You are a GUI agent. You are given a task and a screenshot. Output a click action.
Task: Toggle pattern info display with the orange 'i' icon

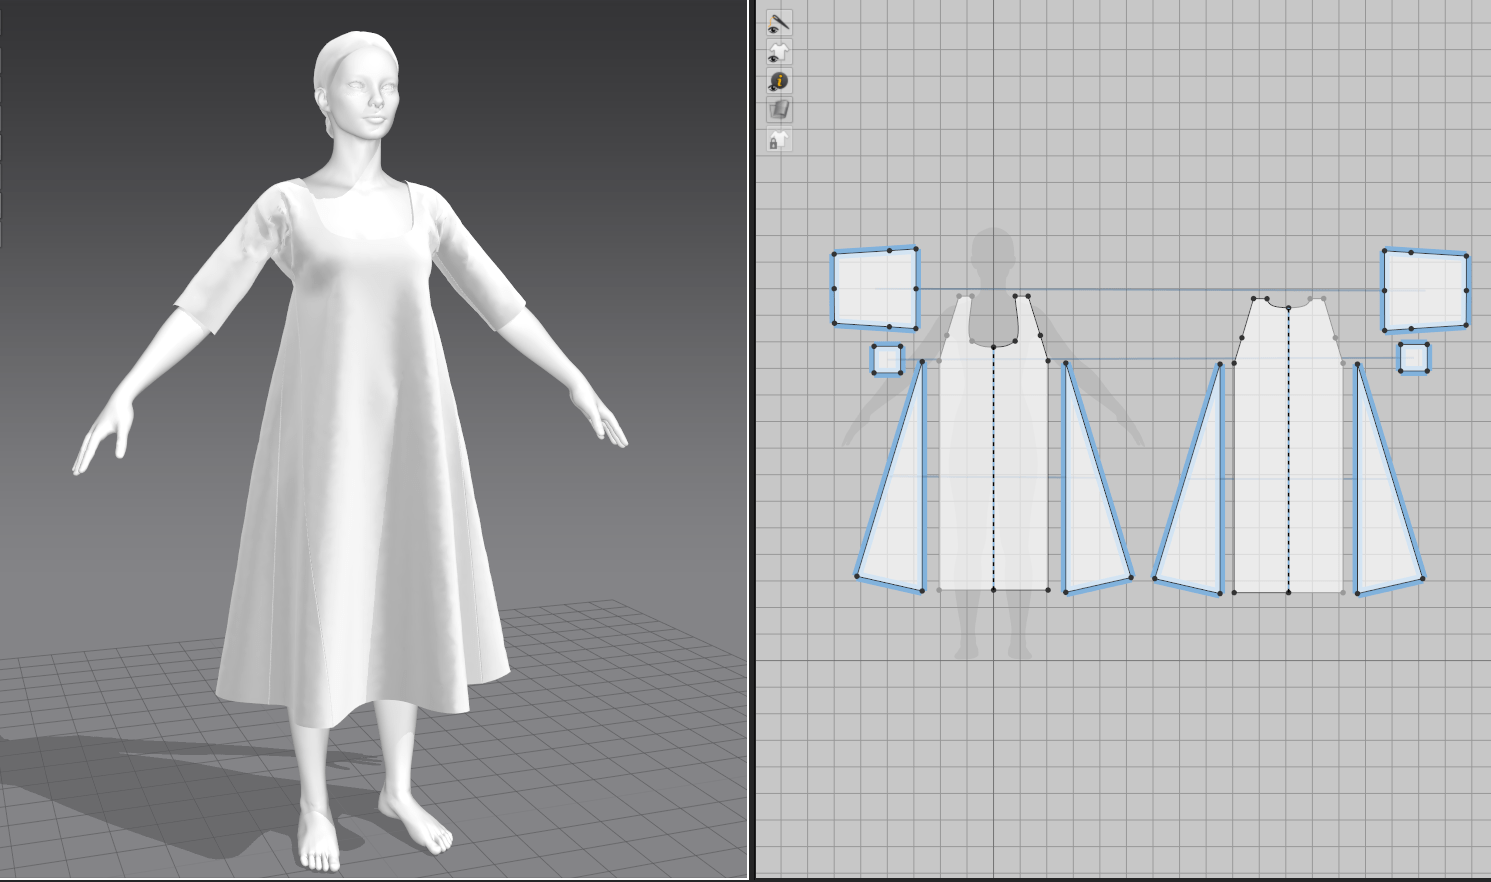click(x=779, y=81)
